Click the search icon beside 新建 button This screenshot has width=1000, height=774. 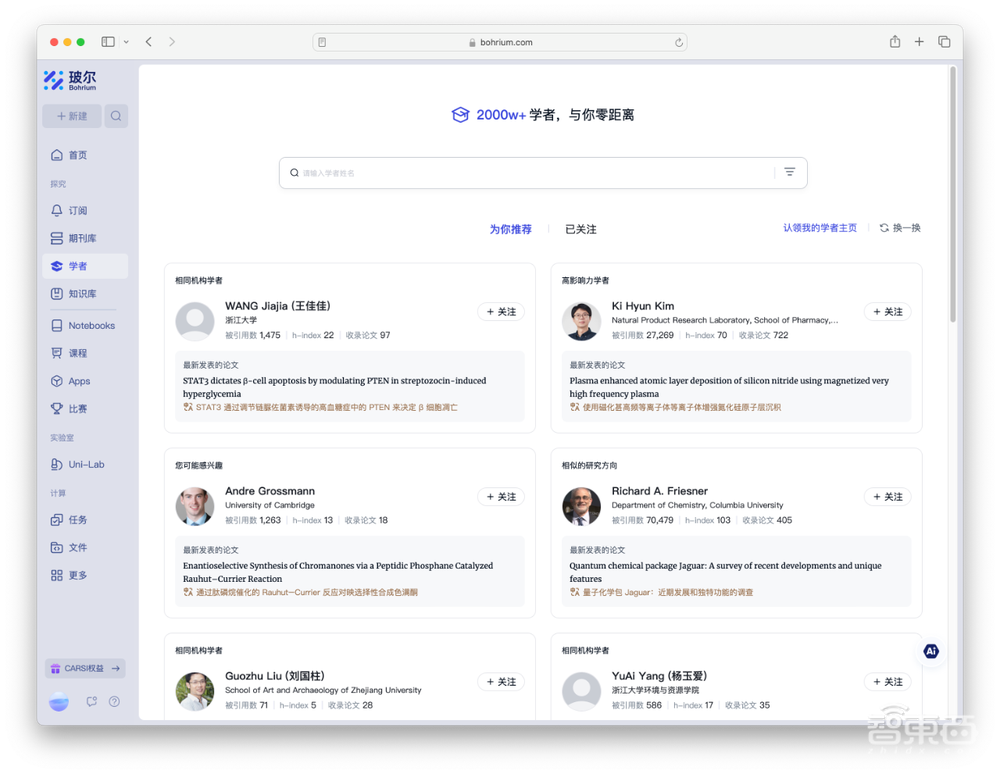tap(116, 116)
